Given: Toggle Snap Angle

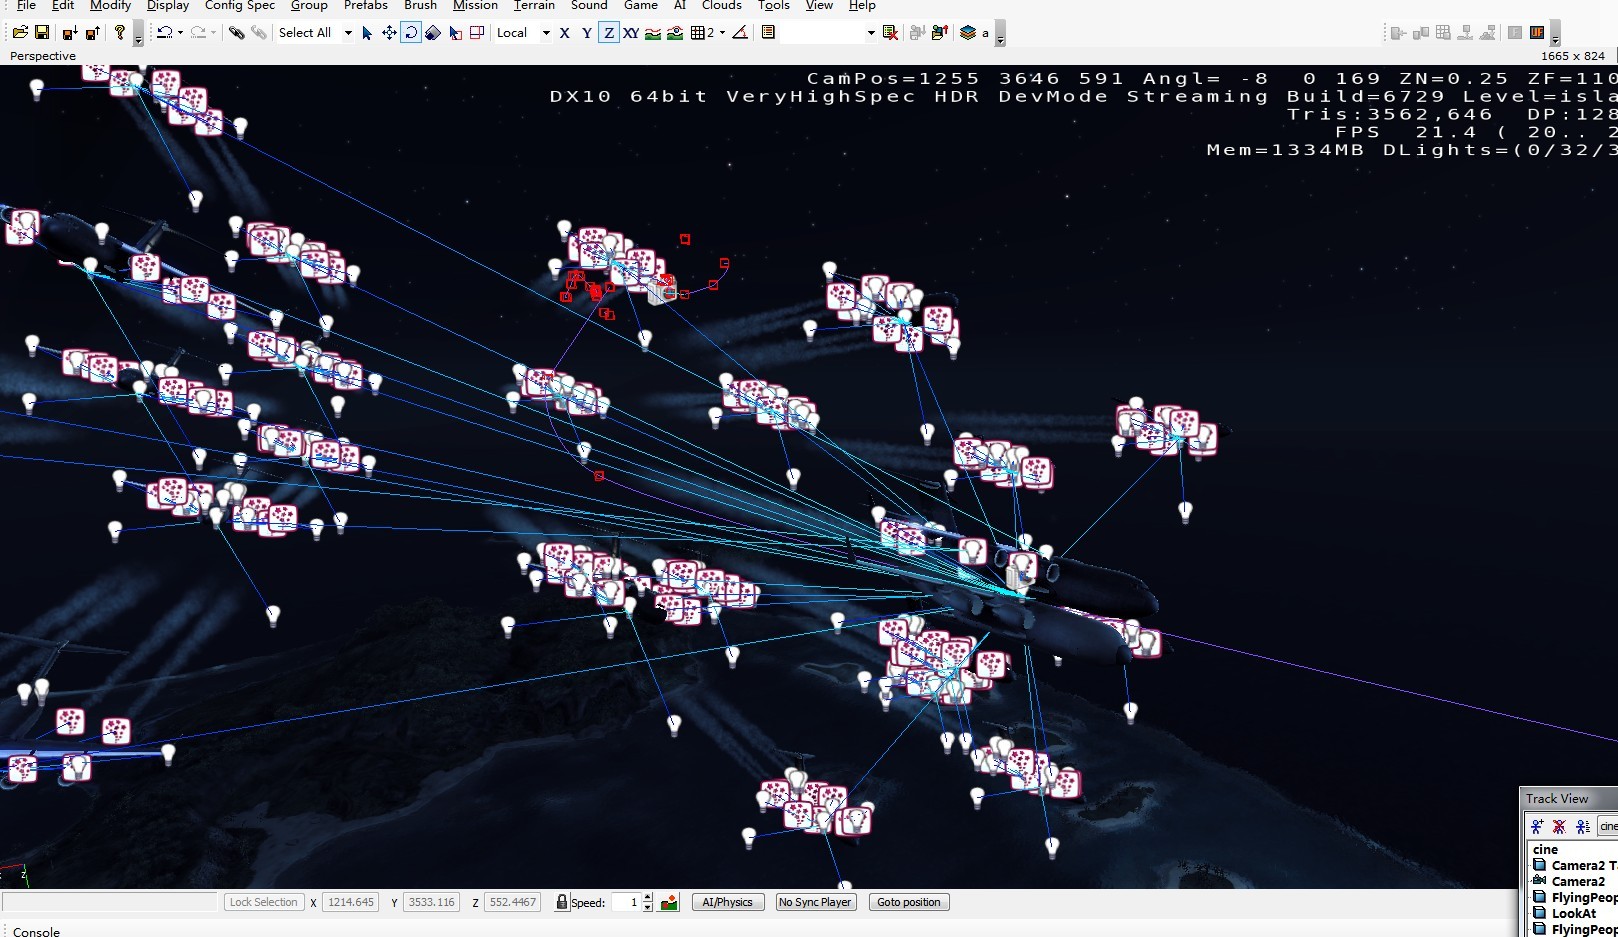Looking at the screenshot, I should point(740,33).
